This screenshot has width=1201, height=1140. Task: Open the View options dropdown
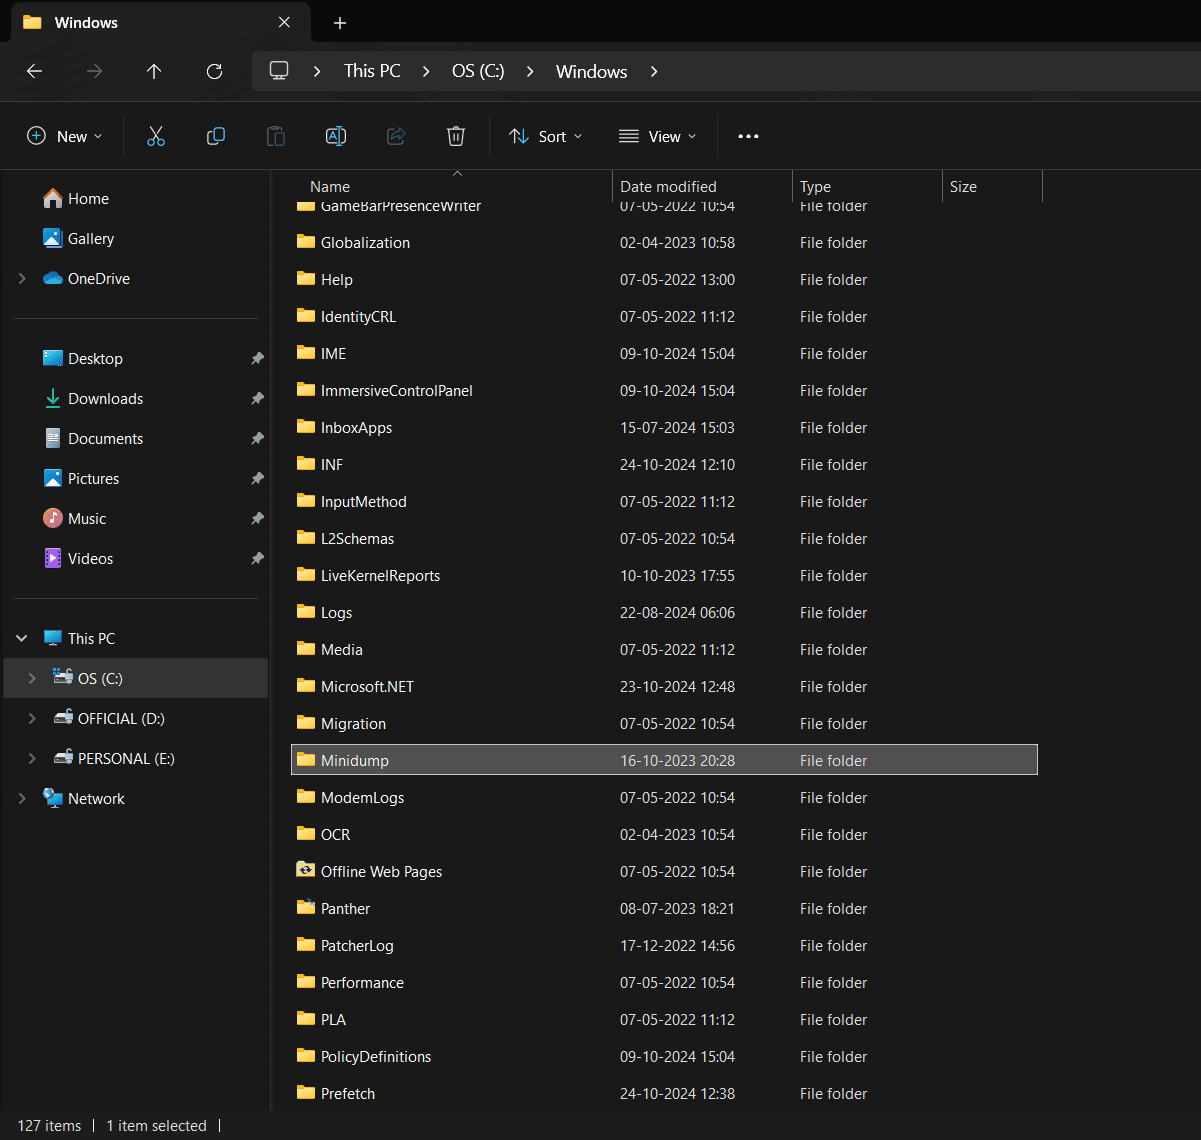click(x=658, y=137)
